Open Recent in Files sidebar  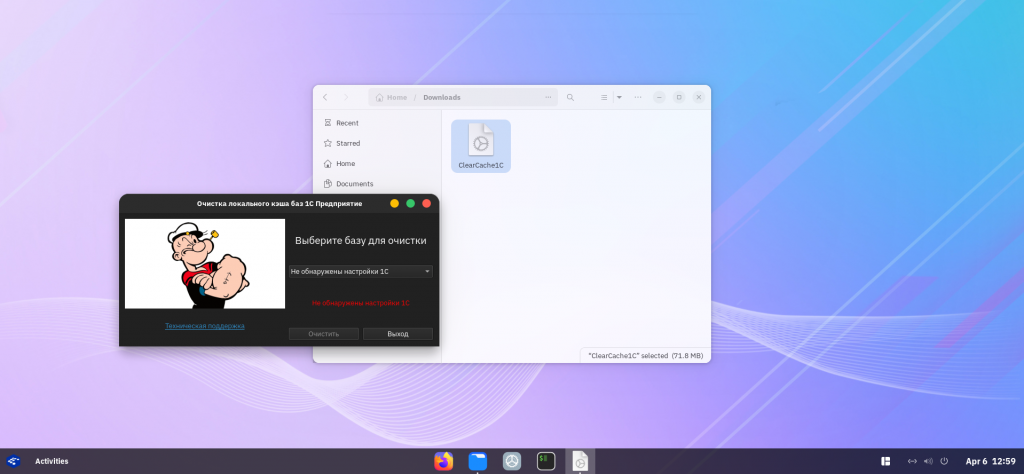(378, 123)
